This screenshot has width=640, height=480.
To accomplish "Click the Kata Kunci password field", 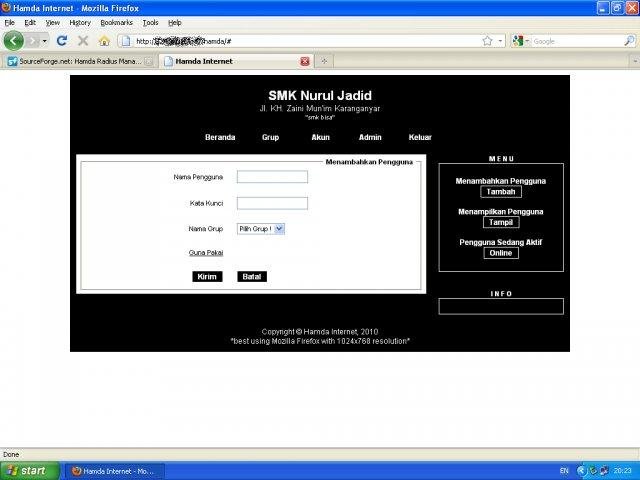I will [x=272, y=203].
